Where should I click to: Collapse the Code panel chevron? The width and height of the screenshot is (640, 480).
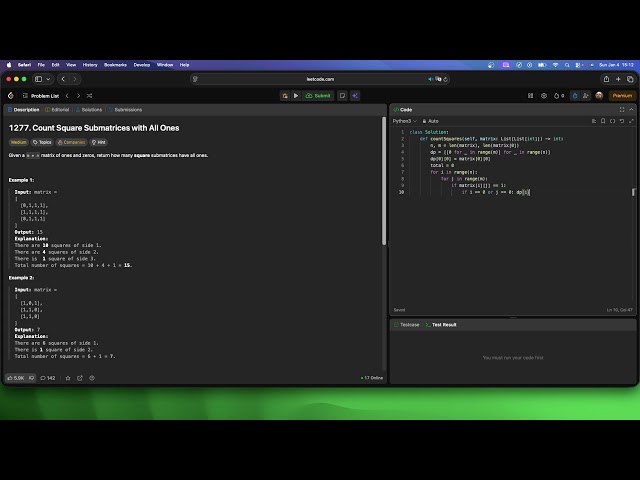click(x=631, y=110)
